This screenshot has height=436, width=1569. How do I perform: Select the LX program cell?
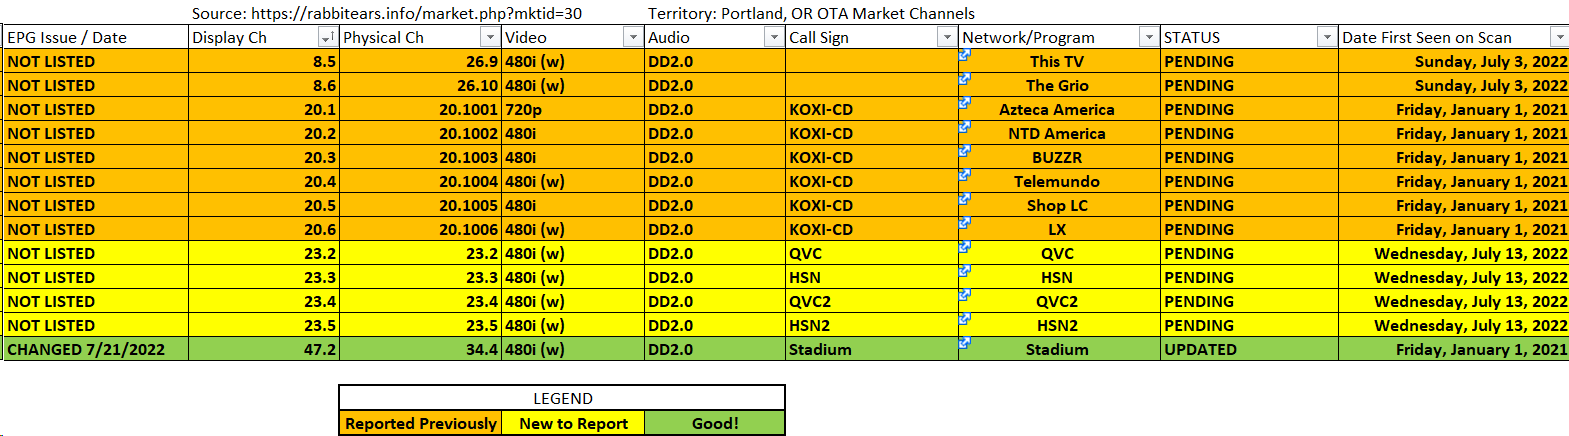point(1059,229)
